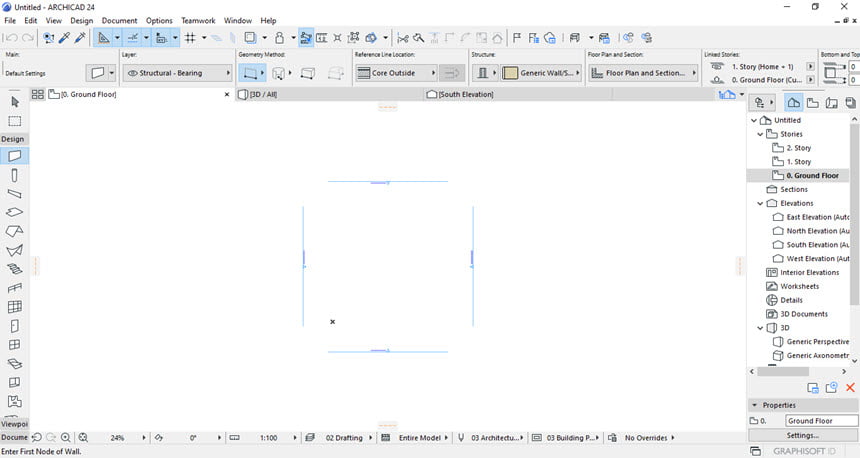Image resolution: width=860 pixels, height=458 pixels.
Task: Open the dropdown next to Trace icon
Action: pos(264,38)
